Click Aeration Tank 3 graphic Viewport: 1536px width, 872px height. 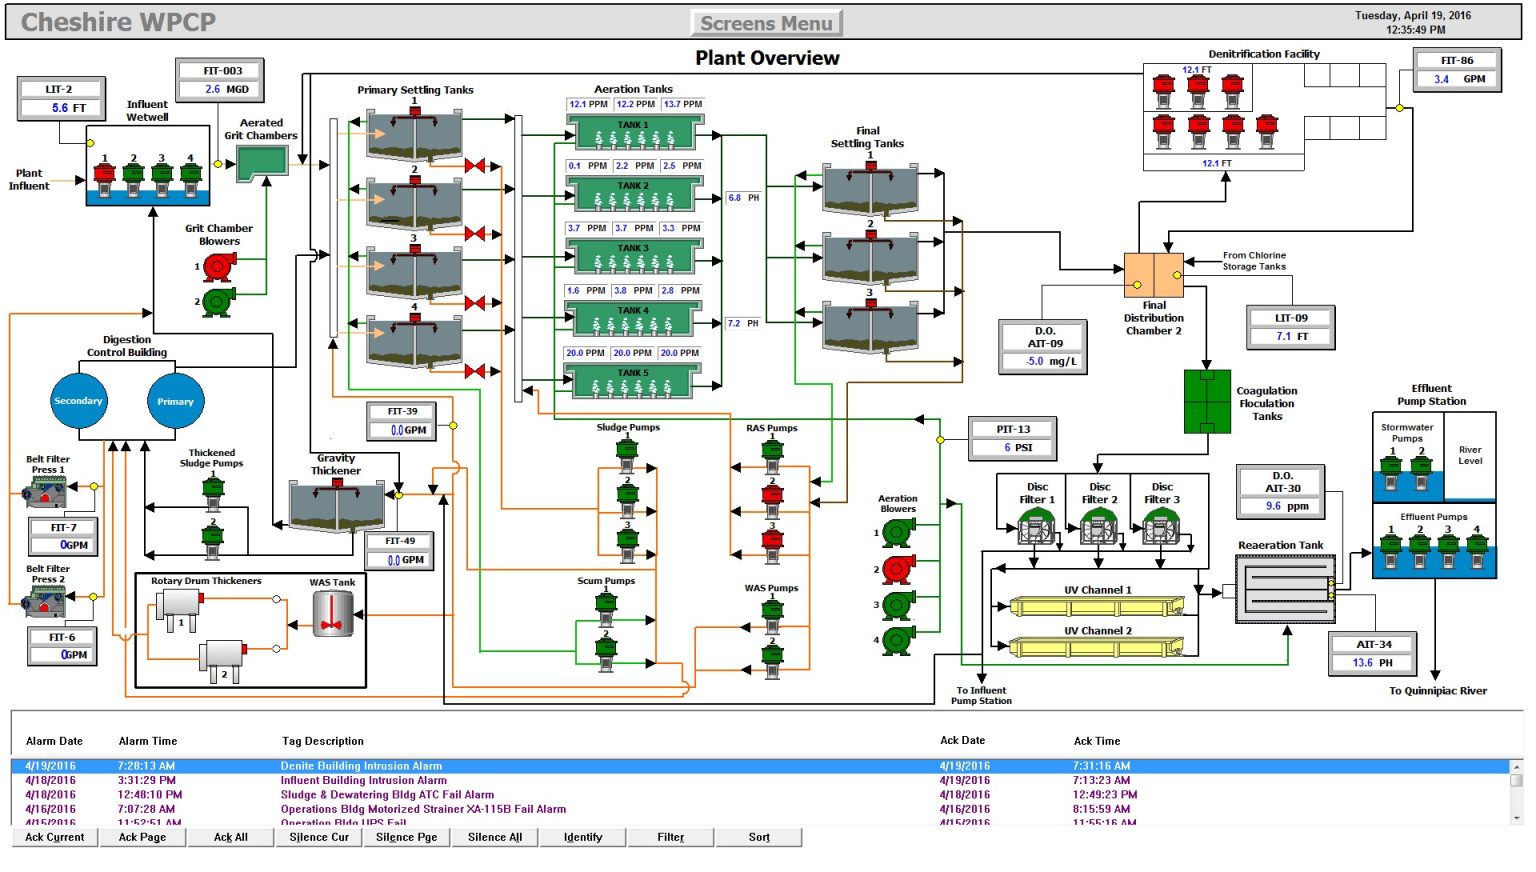coord(633,258)
